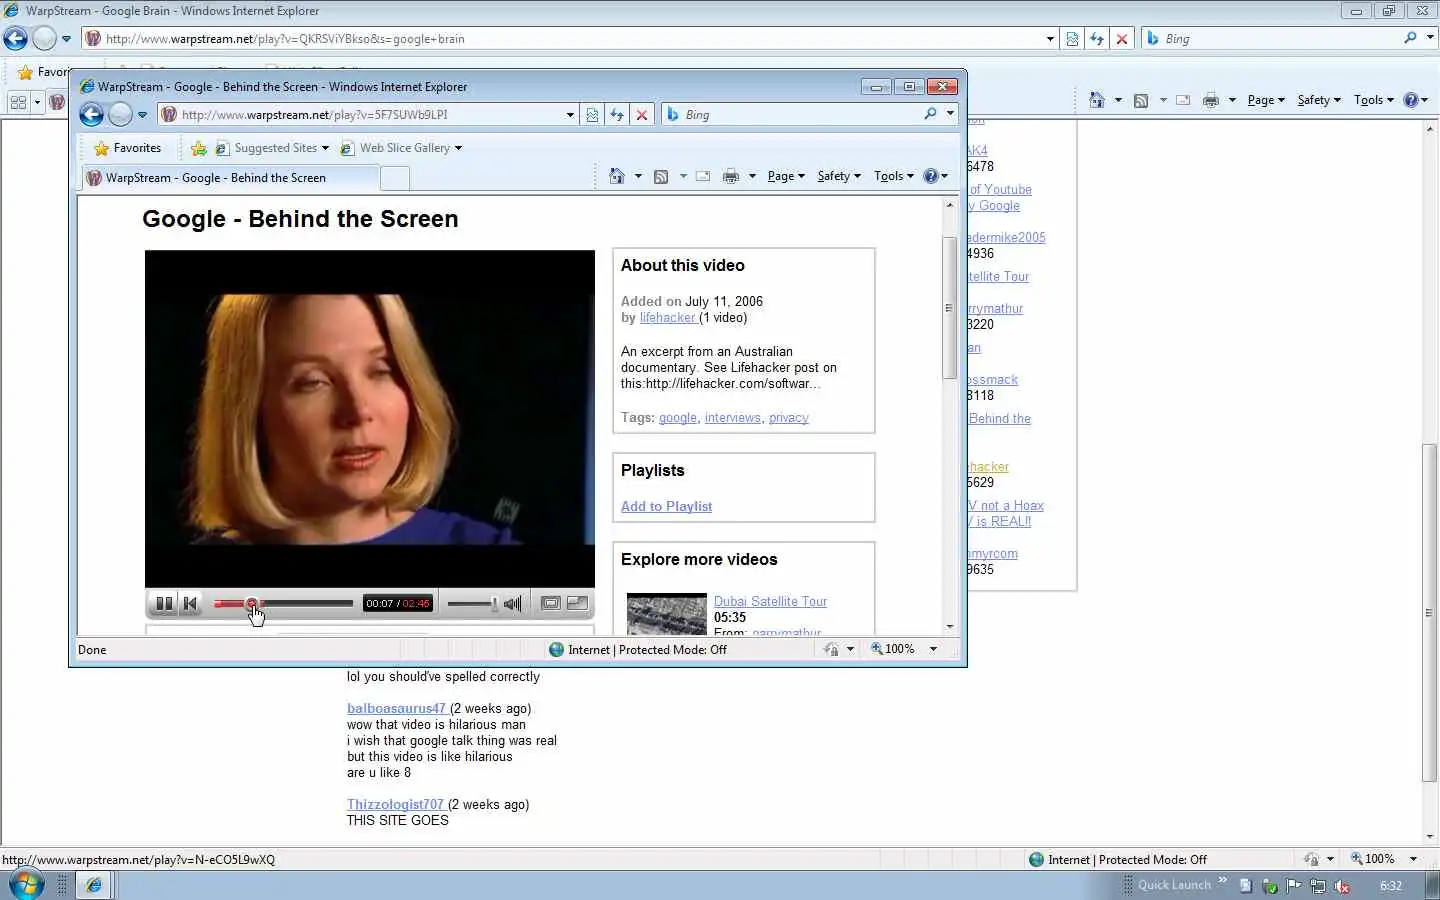Restart the video with the skip-to-start button
The width and height of the screenshot is (1440, 900).
[190, 603]
